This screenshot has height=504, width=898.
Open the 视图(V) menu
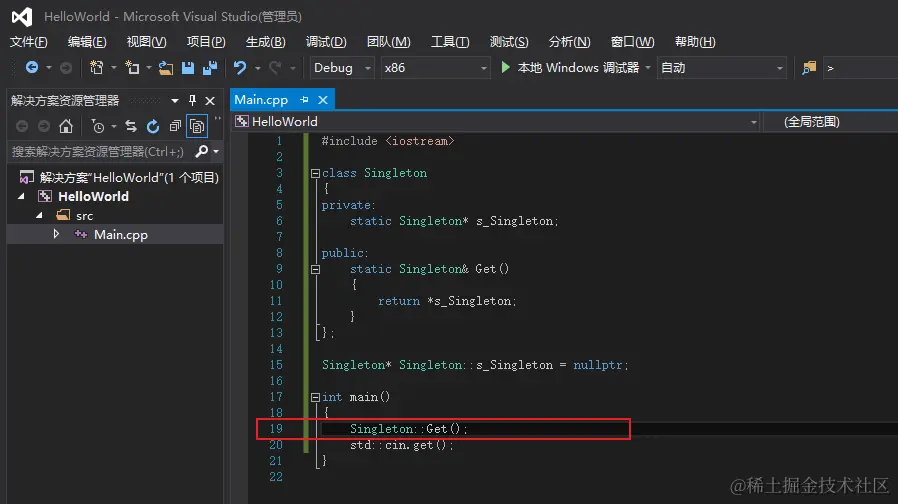pos(147,42)
